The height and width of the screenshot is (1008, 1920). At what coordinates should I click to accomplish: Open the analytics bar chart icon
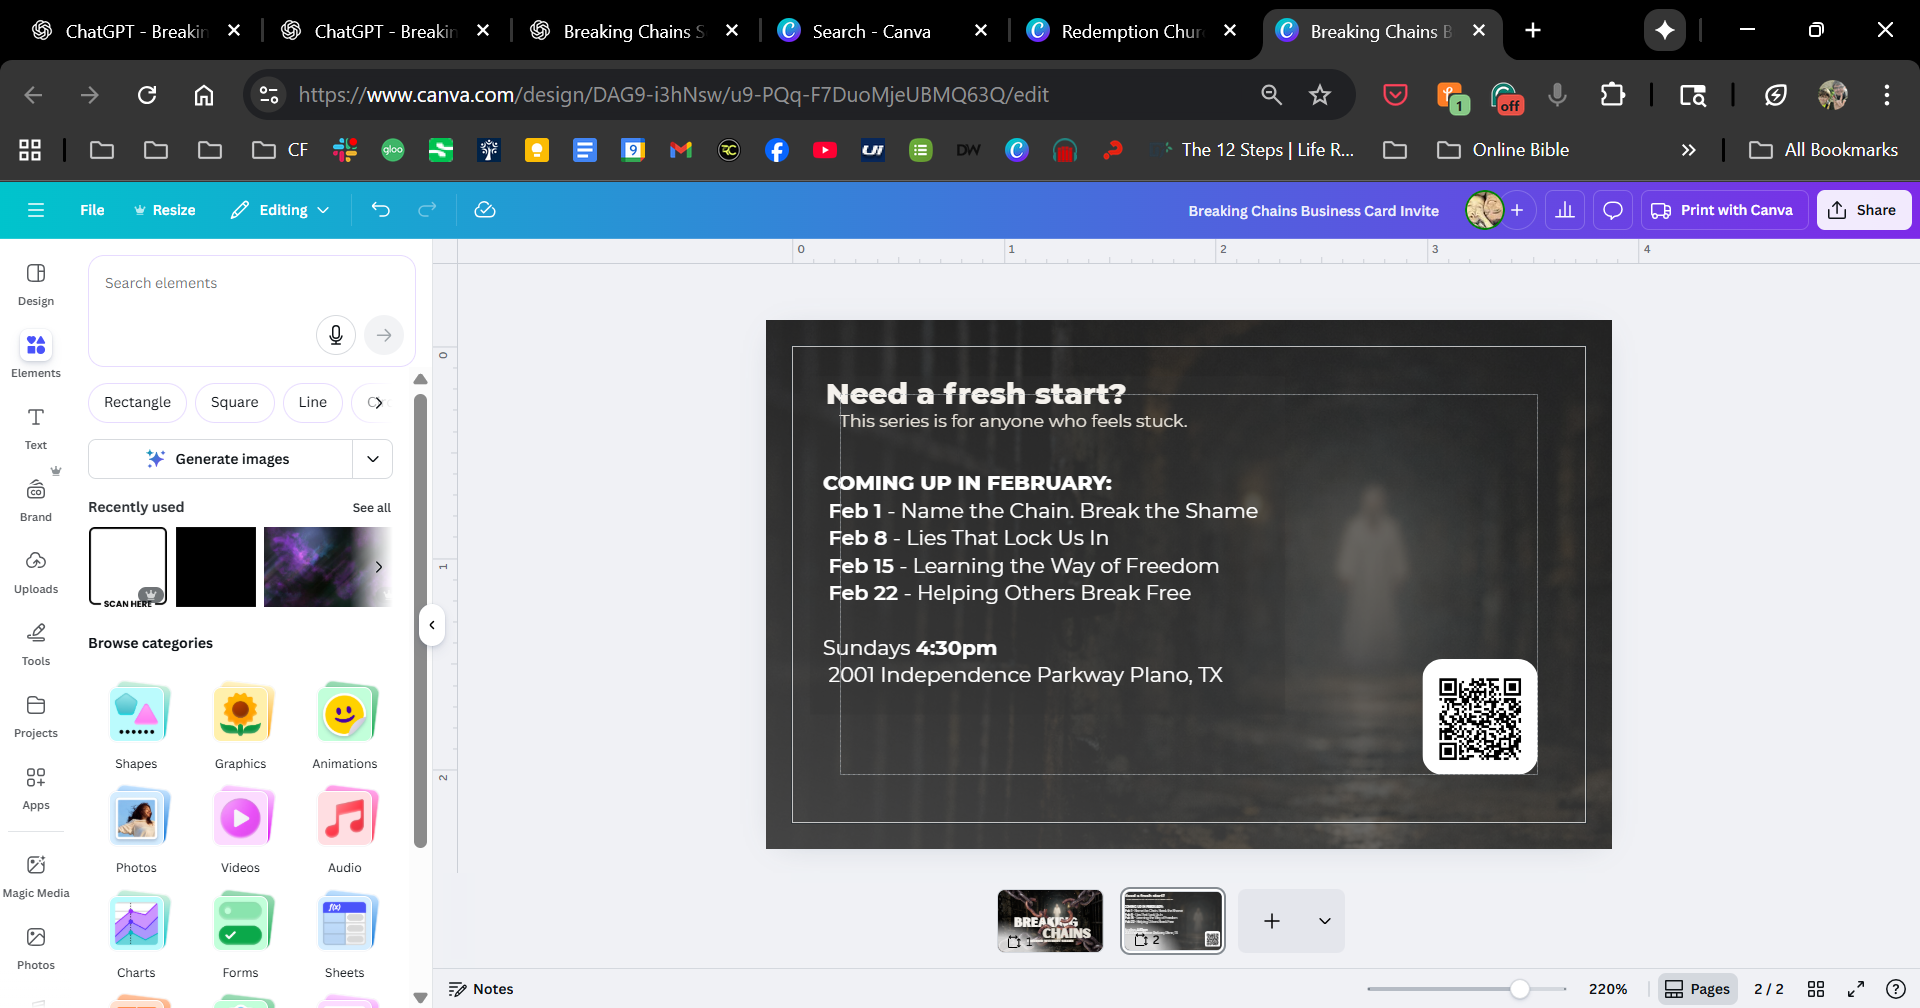click(x=1565, y=210)
